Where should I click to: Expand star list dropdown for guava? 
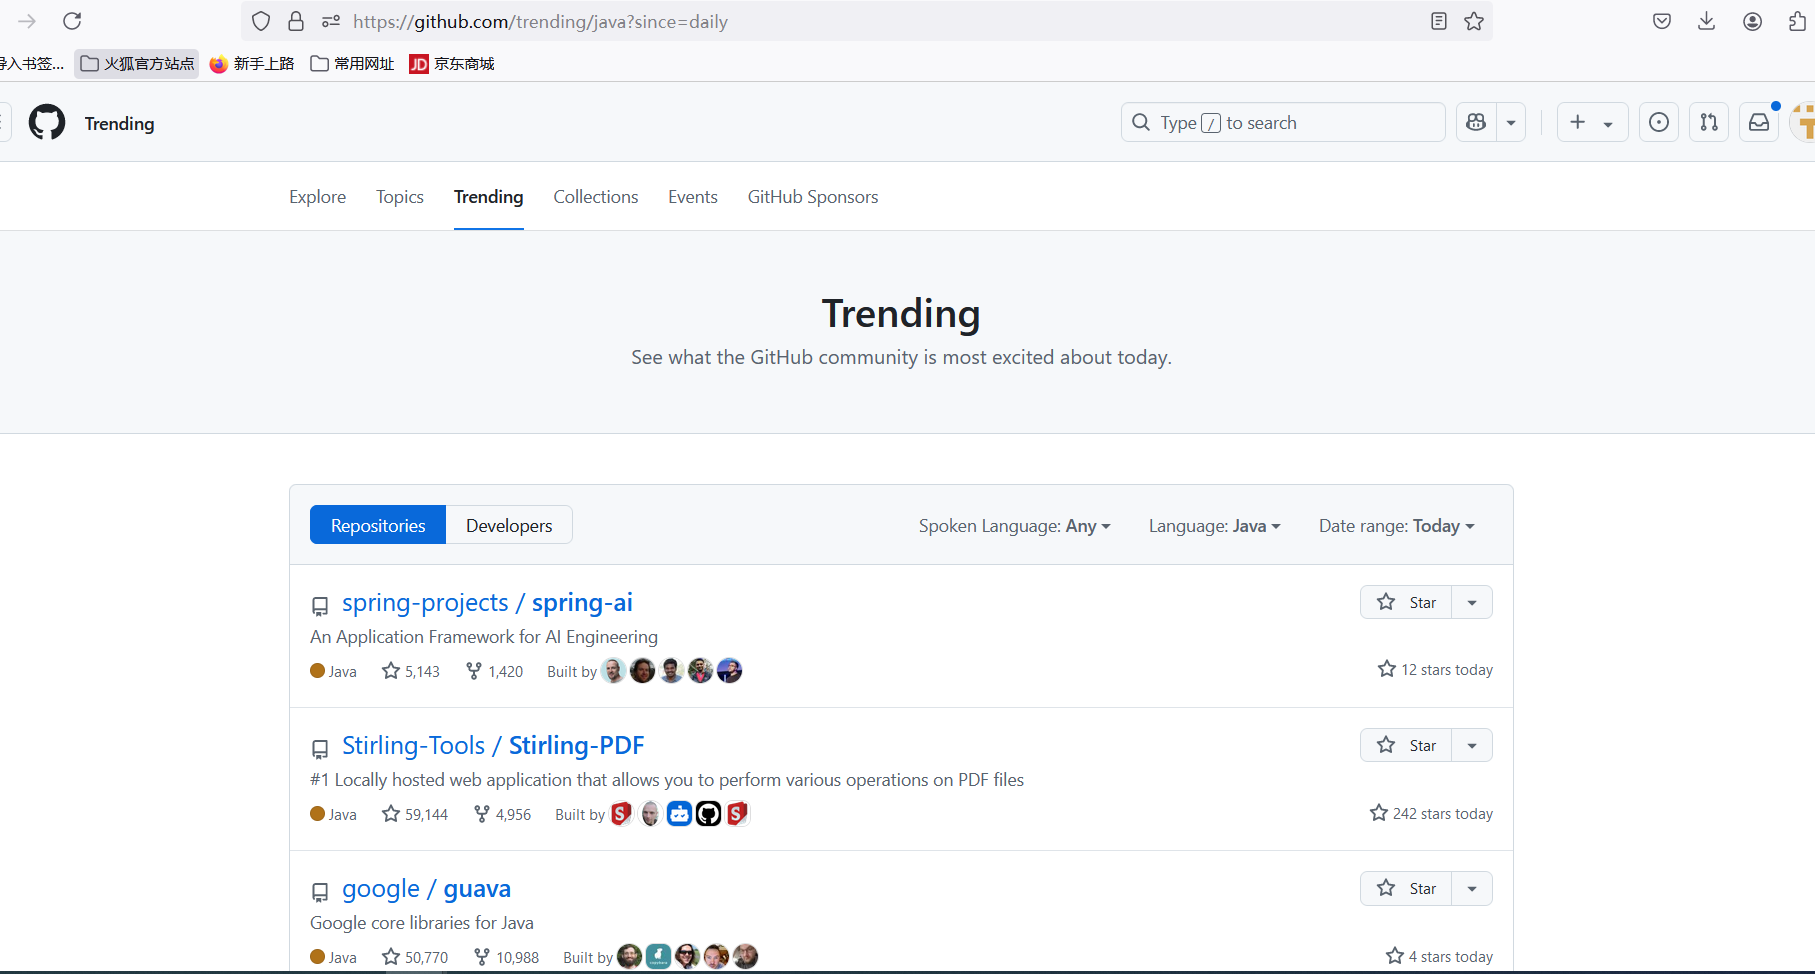pyautogui.click(x=1472, y=888)
